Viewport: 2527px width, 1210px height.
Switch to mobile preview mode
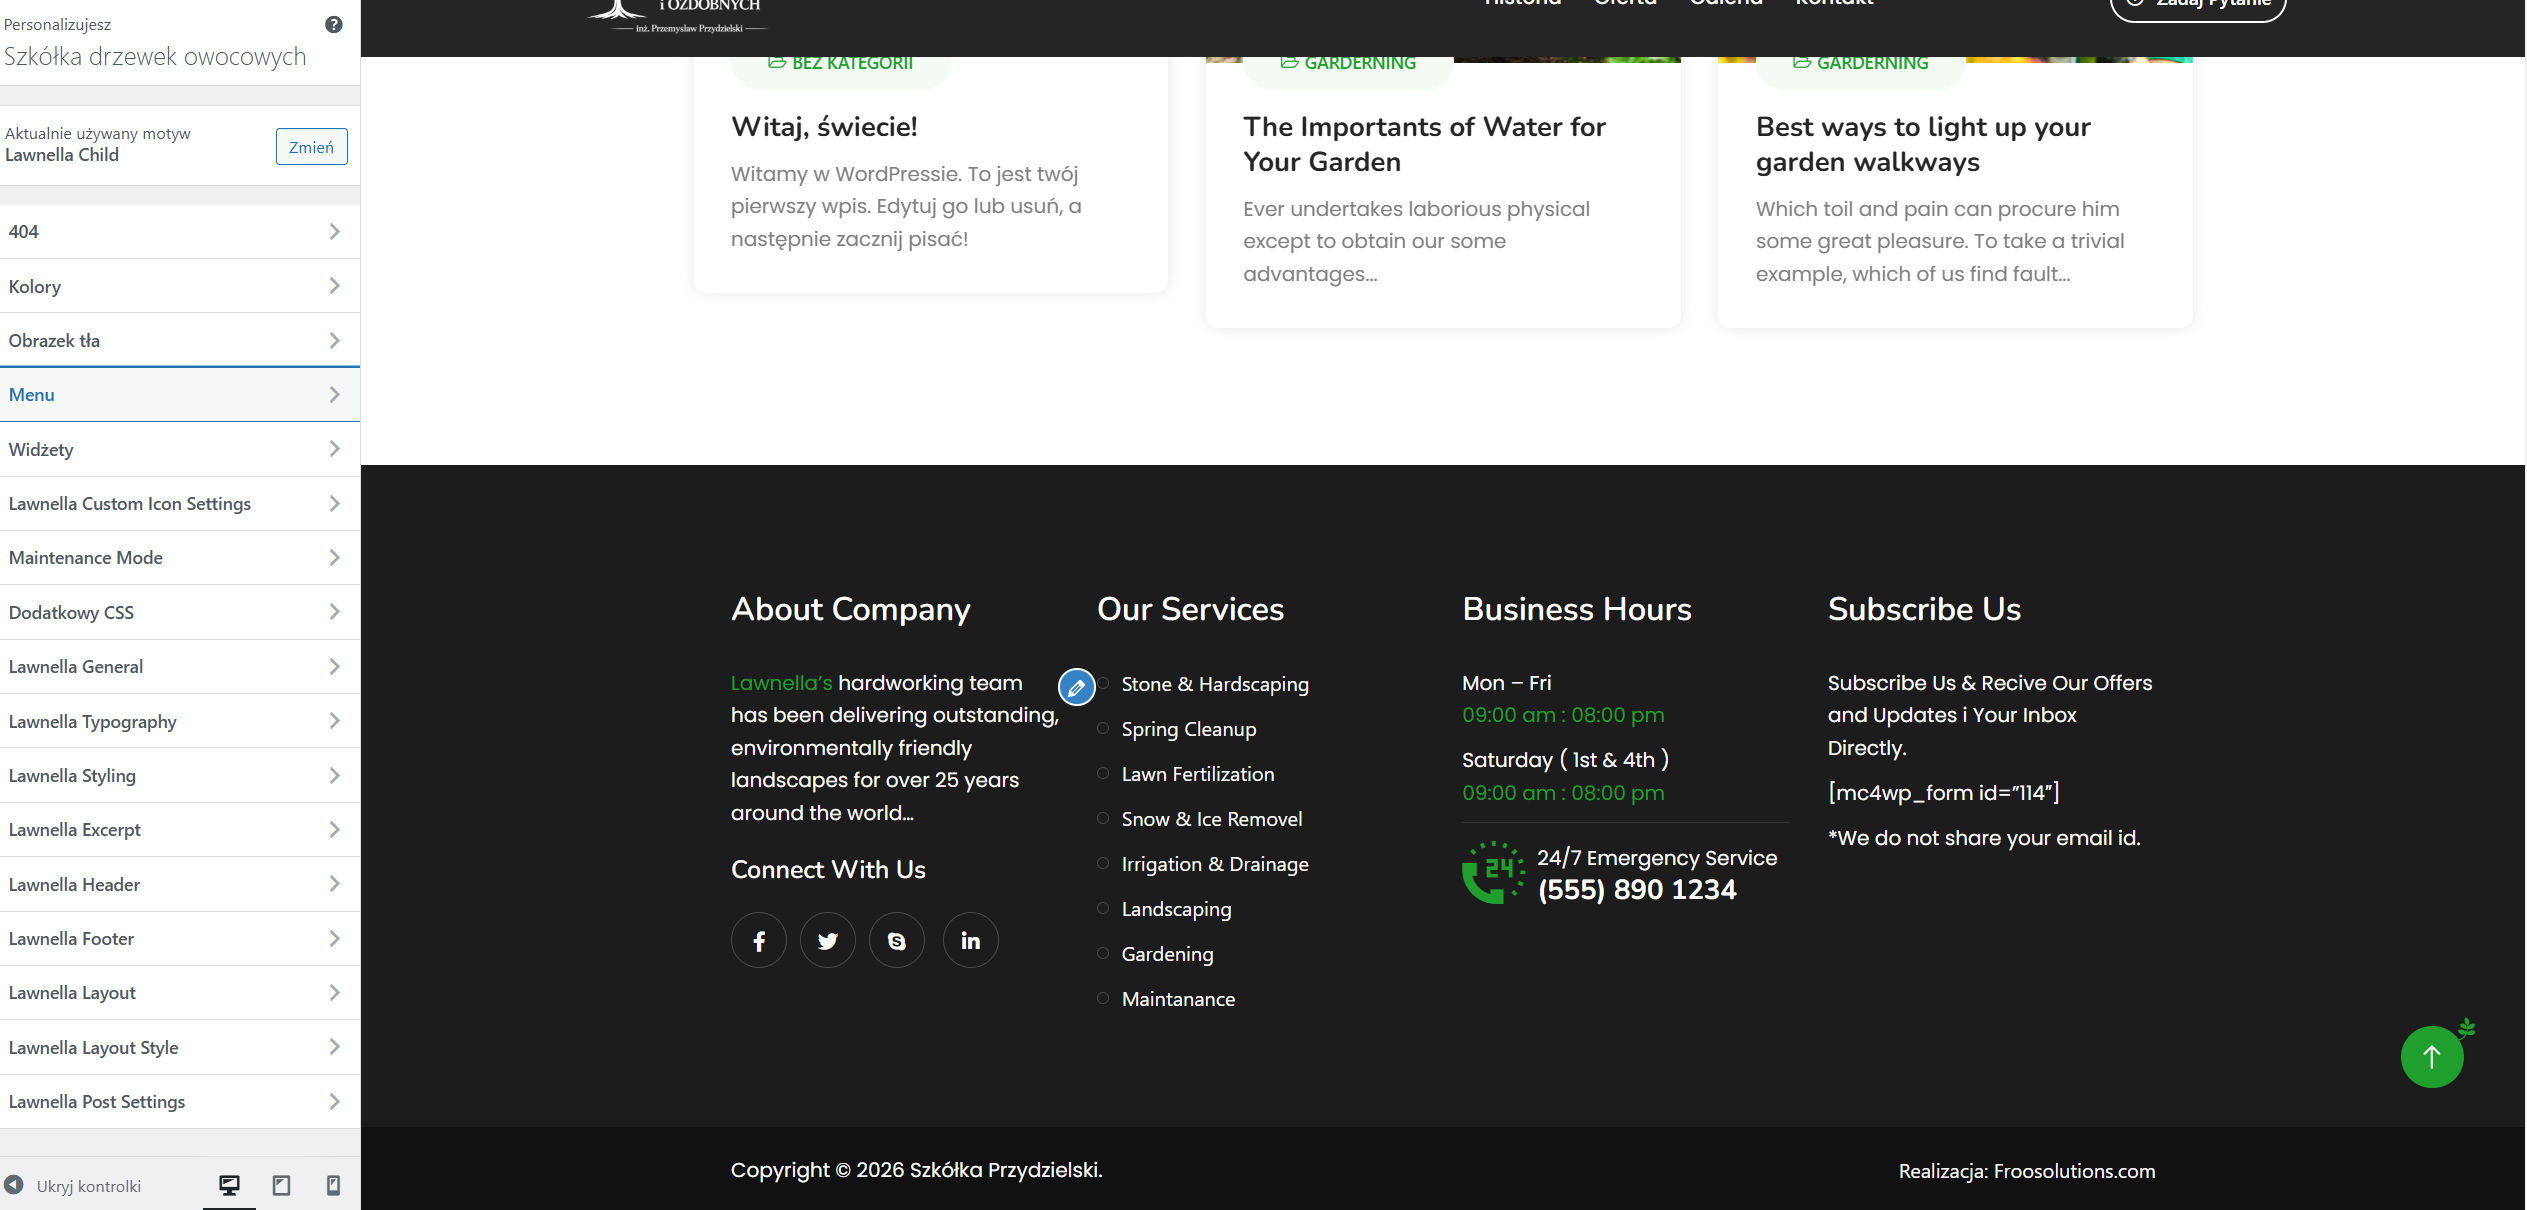pos(334,1185)
